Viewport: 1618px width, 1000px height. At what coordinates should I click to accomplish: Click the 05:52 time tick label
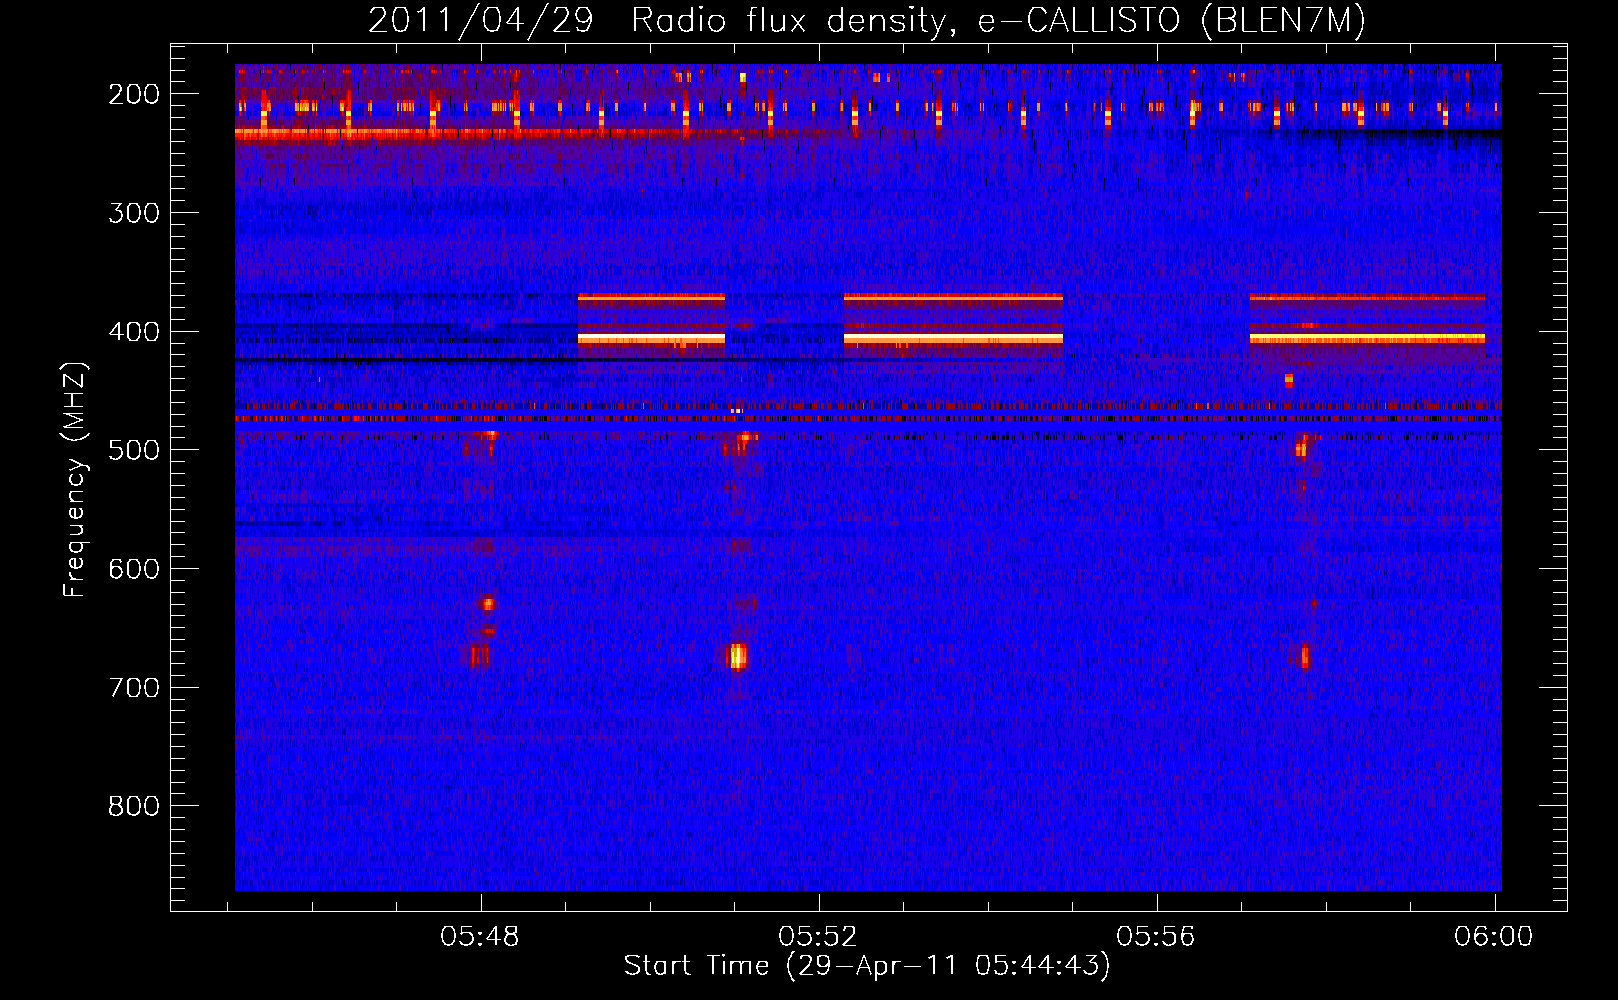coord(818,936)
